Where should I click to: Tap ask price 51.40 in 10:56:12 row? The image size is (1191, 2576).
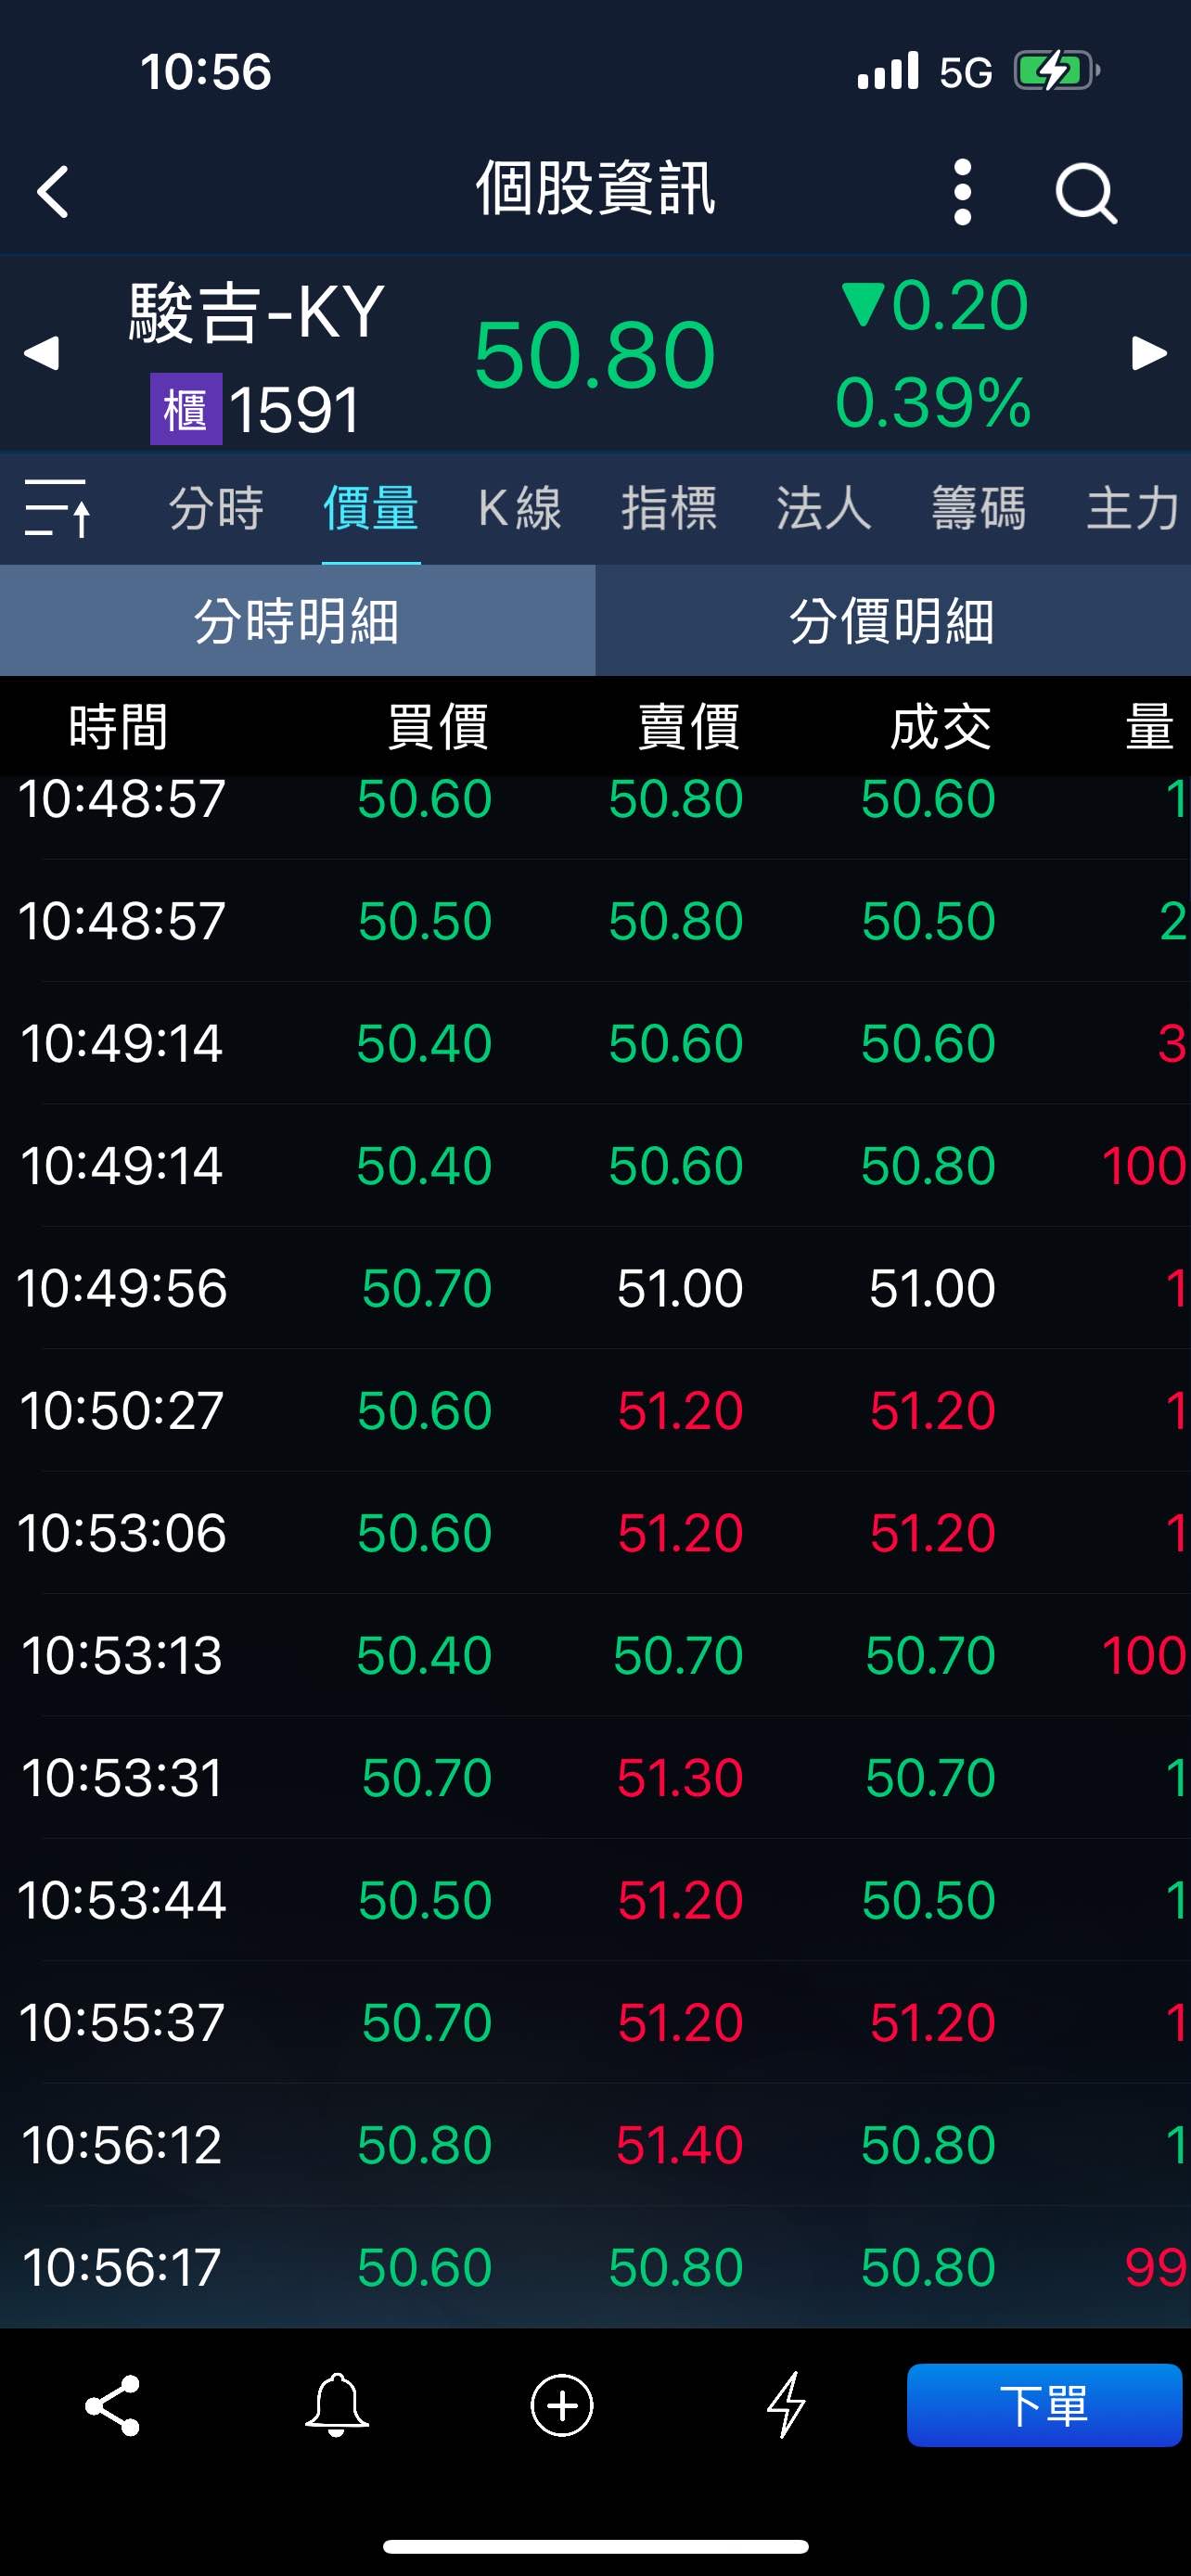coord(680,2145)
